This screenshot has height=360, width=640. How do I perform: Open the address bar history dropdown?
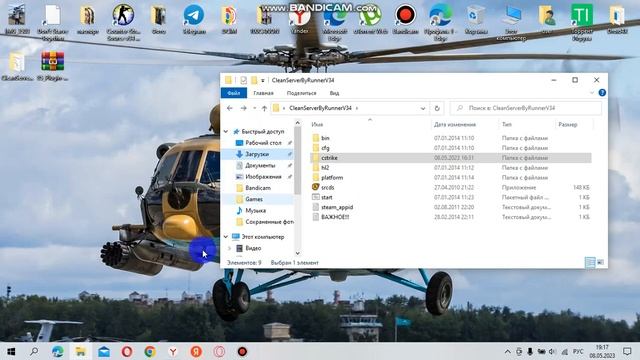[423, 108]
